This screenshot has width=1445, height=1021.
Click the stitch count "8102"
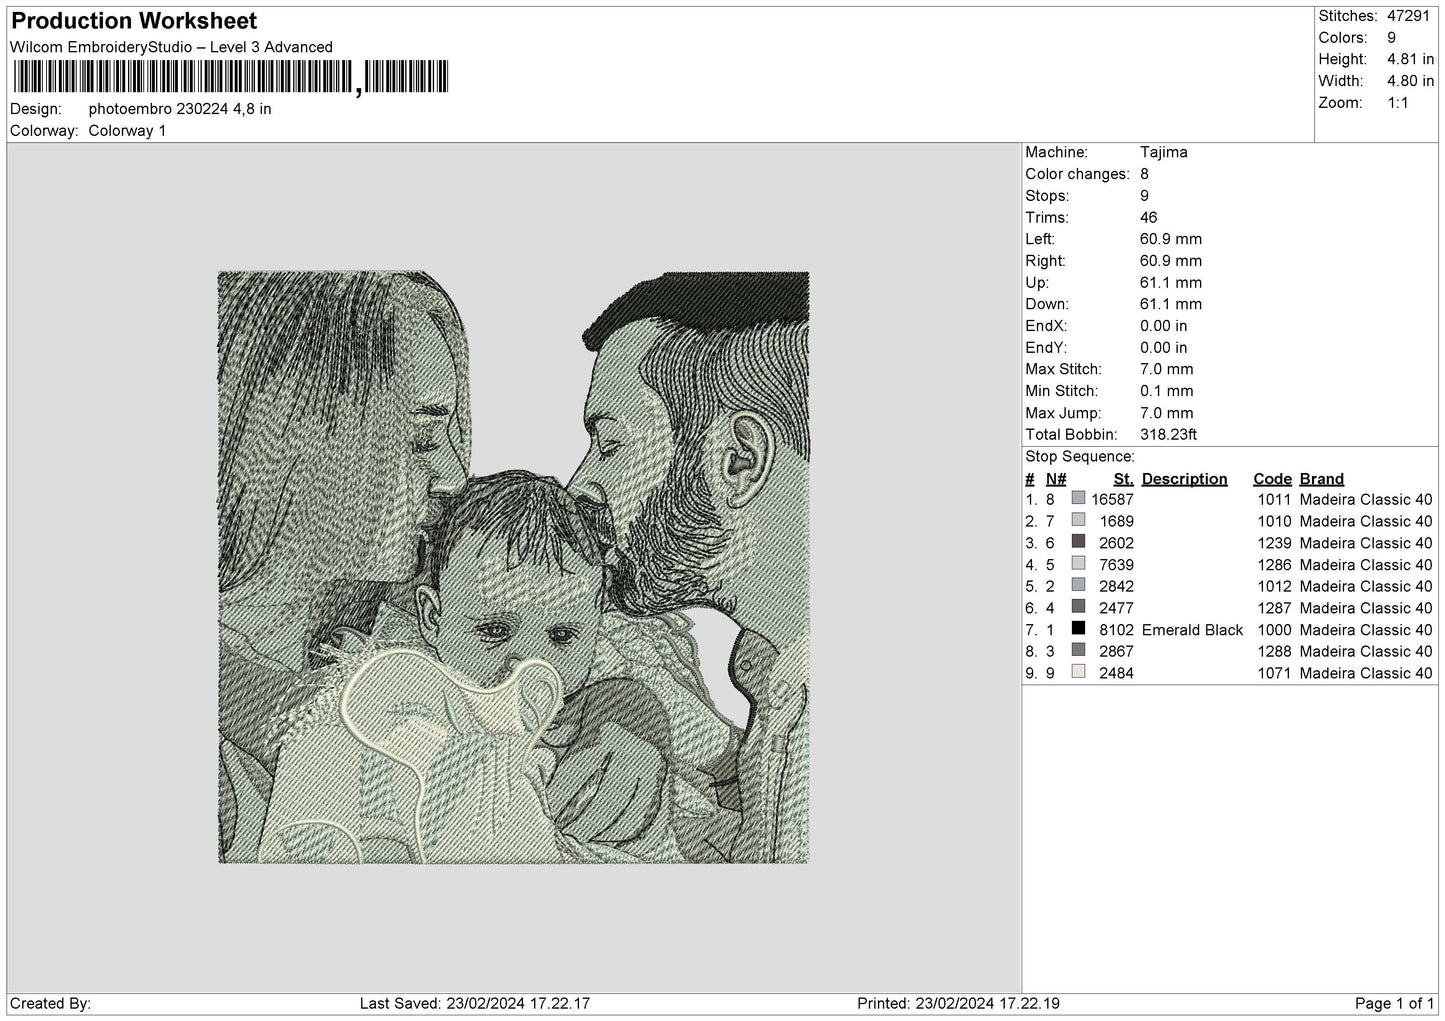(1116, 630)
